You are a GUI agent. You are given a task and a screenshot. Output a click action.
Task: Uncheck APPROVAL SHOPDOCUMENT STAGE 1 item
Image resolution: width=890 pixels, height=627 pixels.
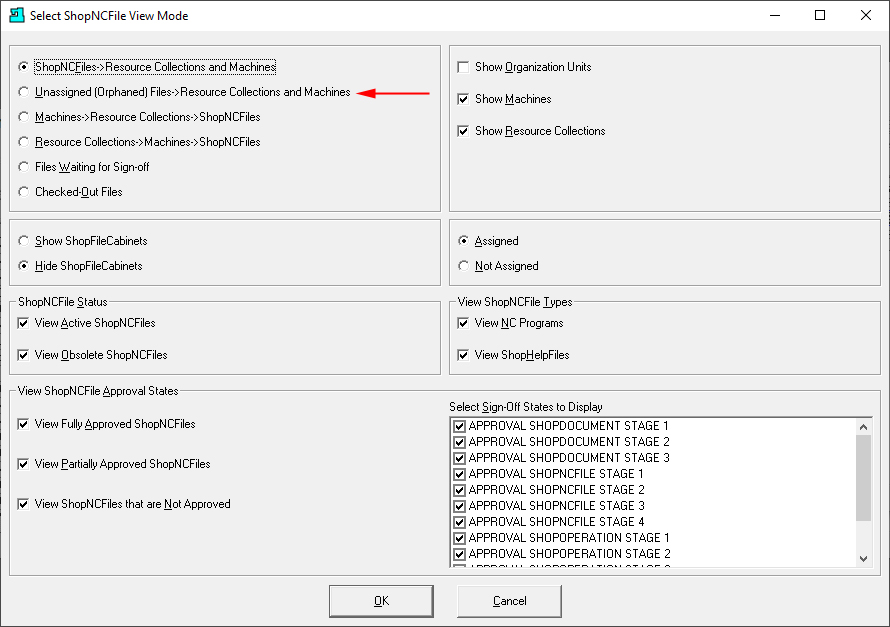click(460, 426)
